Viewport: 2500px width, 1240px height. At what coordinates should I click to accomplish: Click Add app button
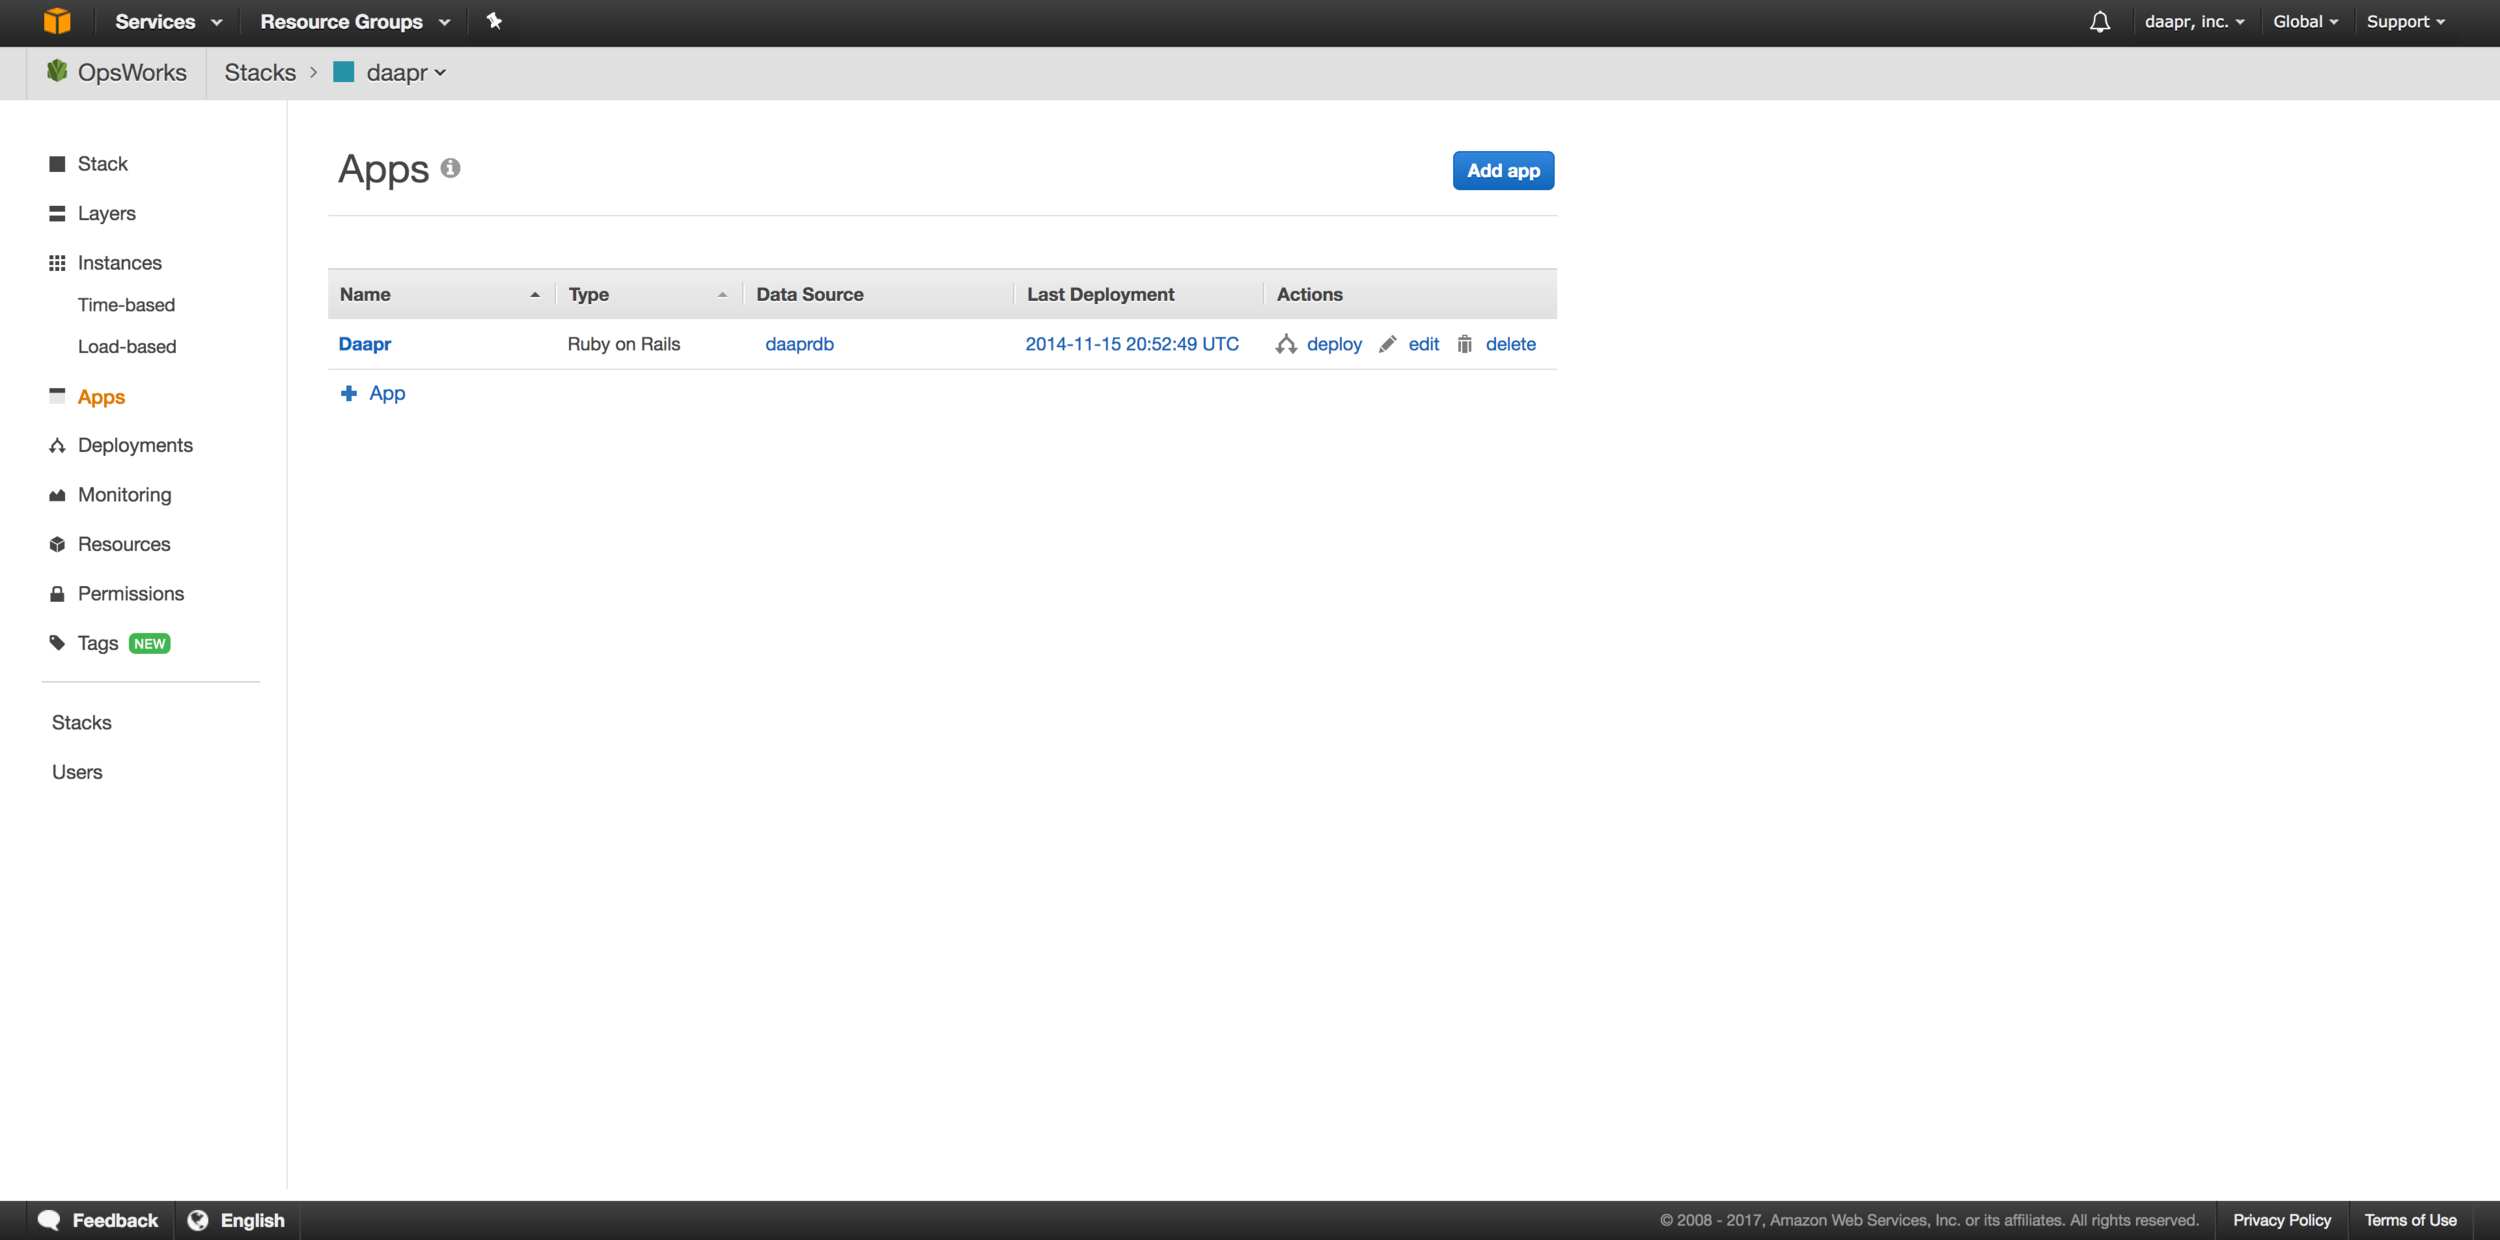pyautogui.click(x=1502, y=171)
